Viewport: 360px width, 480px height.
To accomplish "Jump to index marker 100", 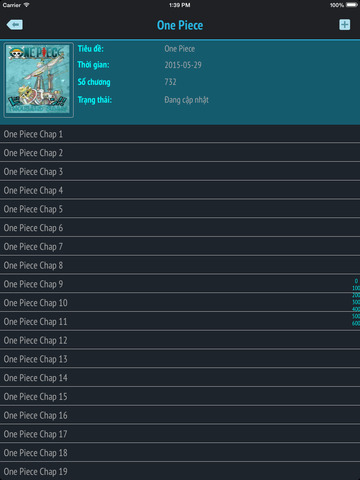I will pyautogui.click(x=356, y=288).
